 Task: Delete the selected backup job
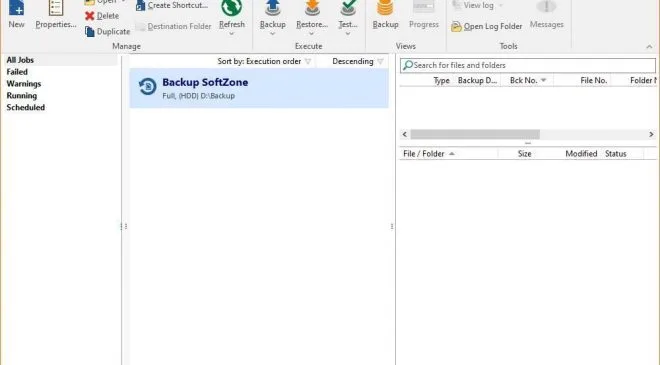click(102, 16)
